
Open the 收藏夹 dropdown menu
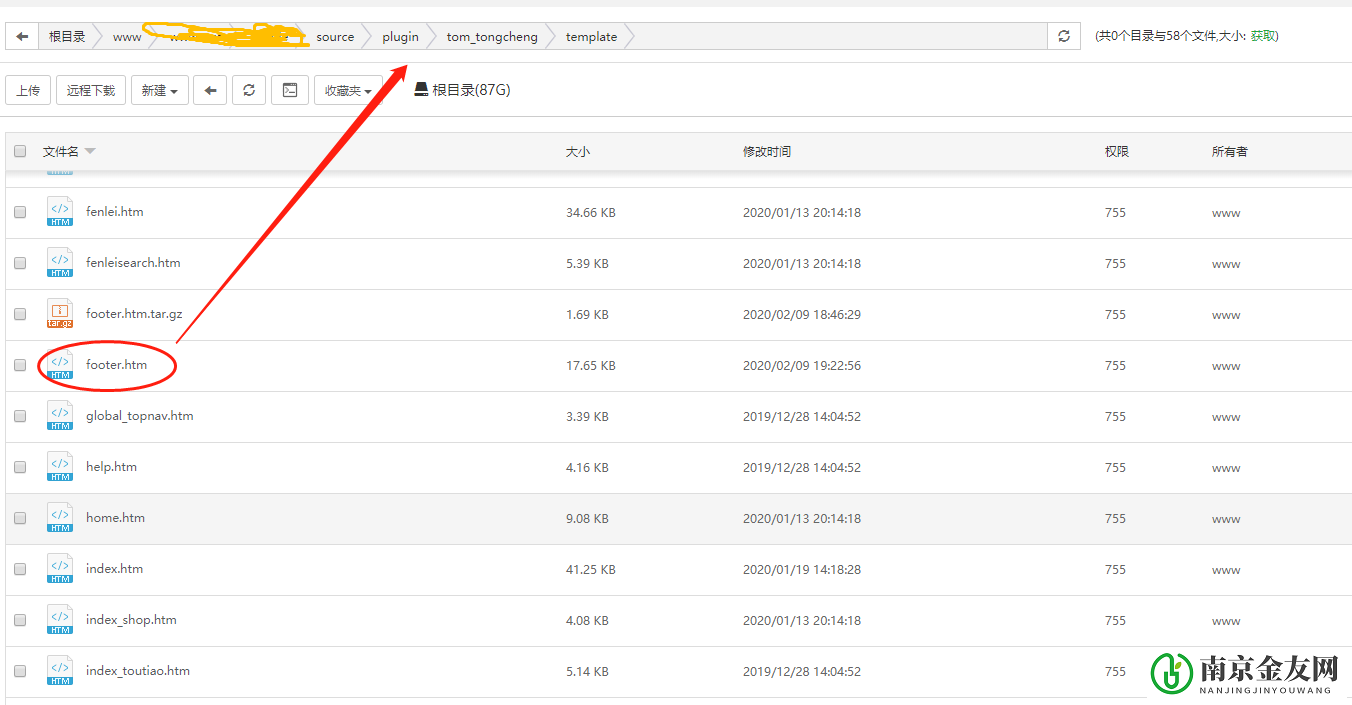[348, 90]
